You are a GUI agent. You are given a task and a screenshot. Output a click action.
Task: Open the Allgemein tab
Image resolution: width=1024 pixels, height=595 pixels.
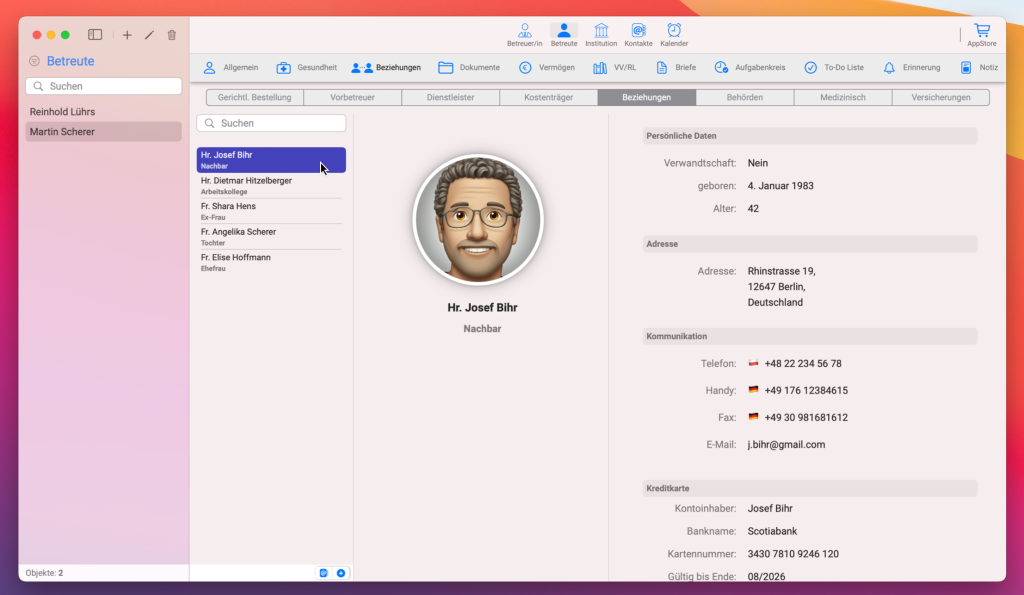(x=231, y=67)
